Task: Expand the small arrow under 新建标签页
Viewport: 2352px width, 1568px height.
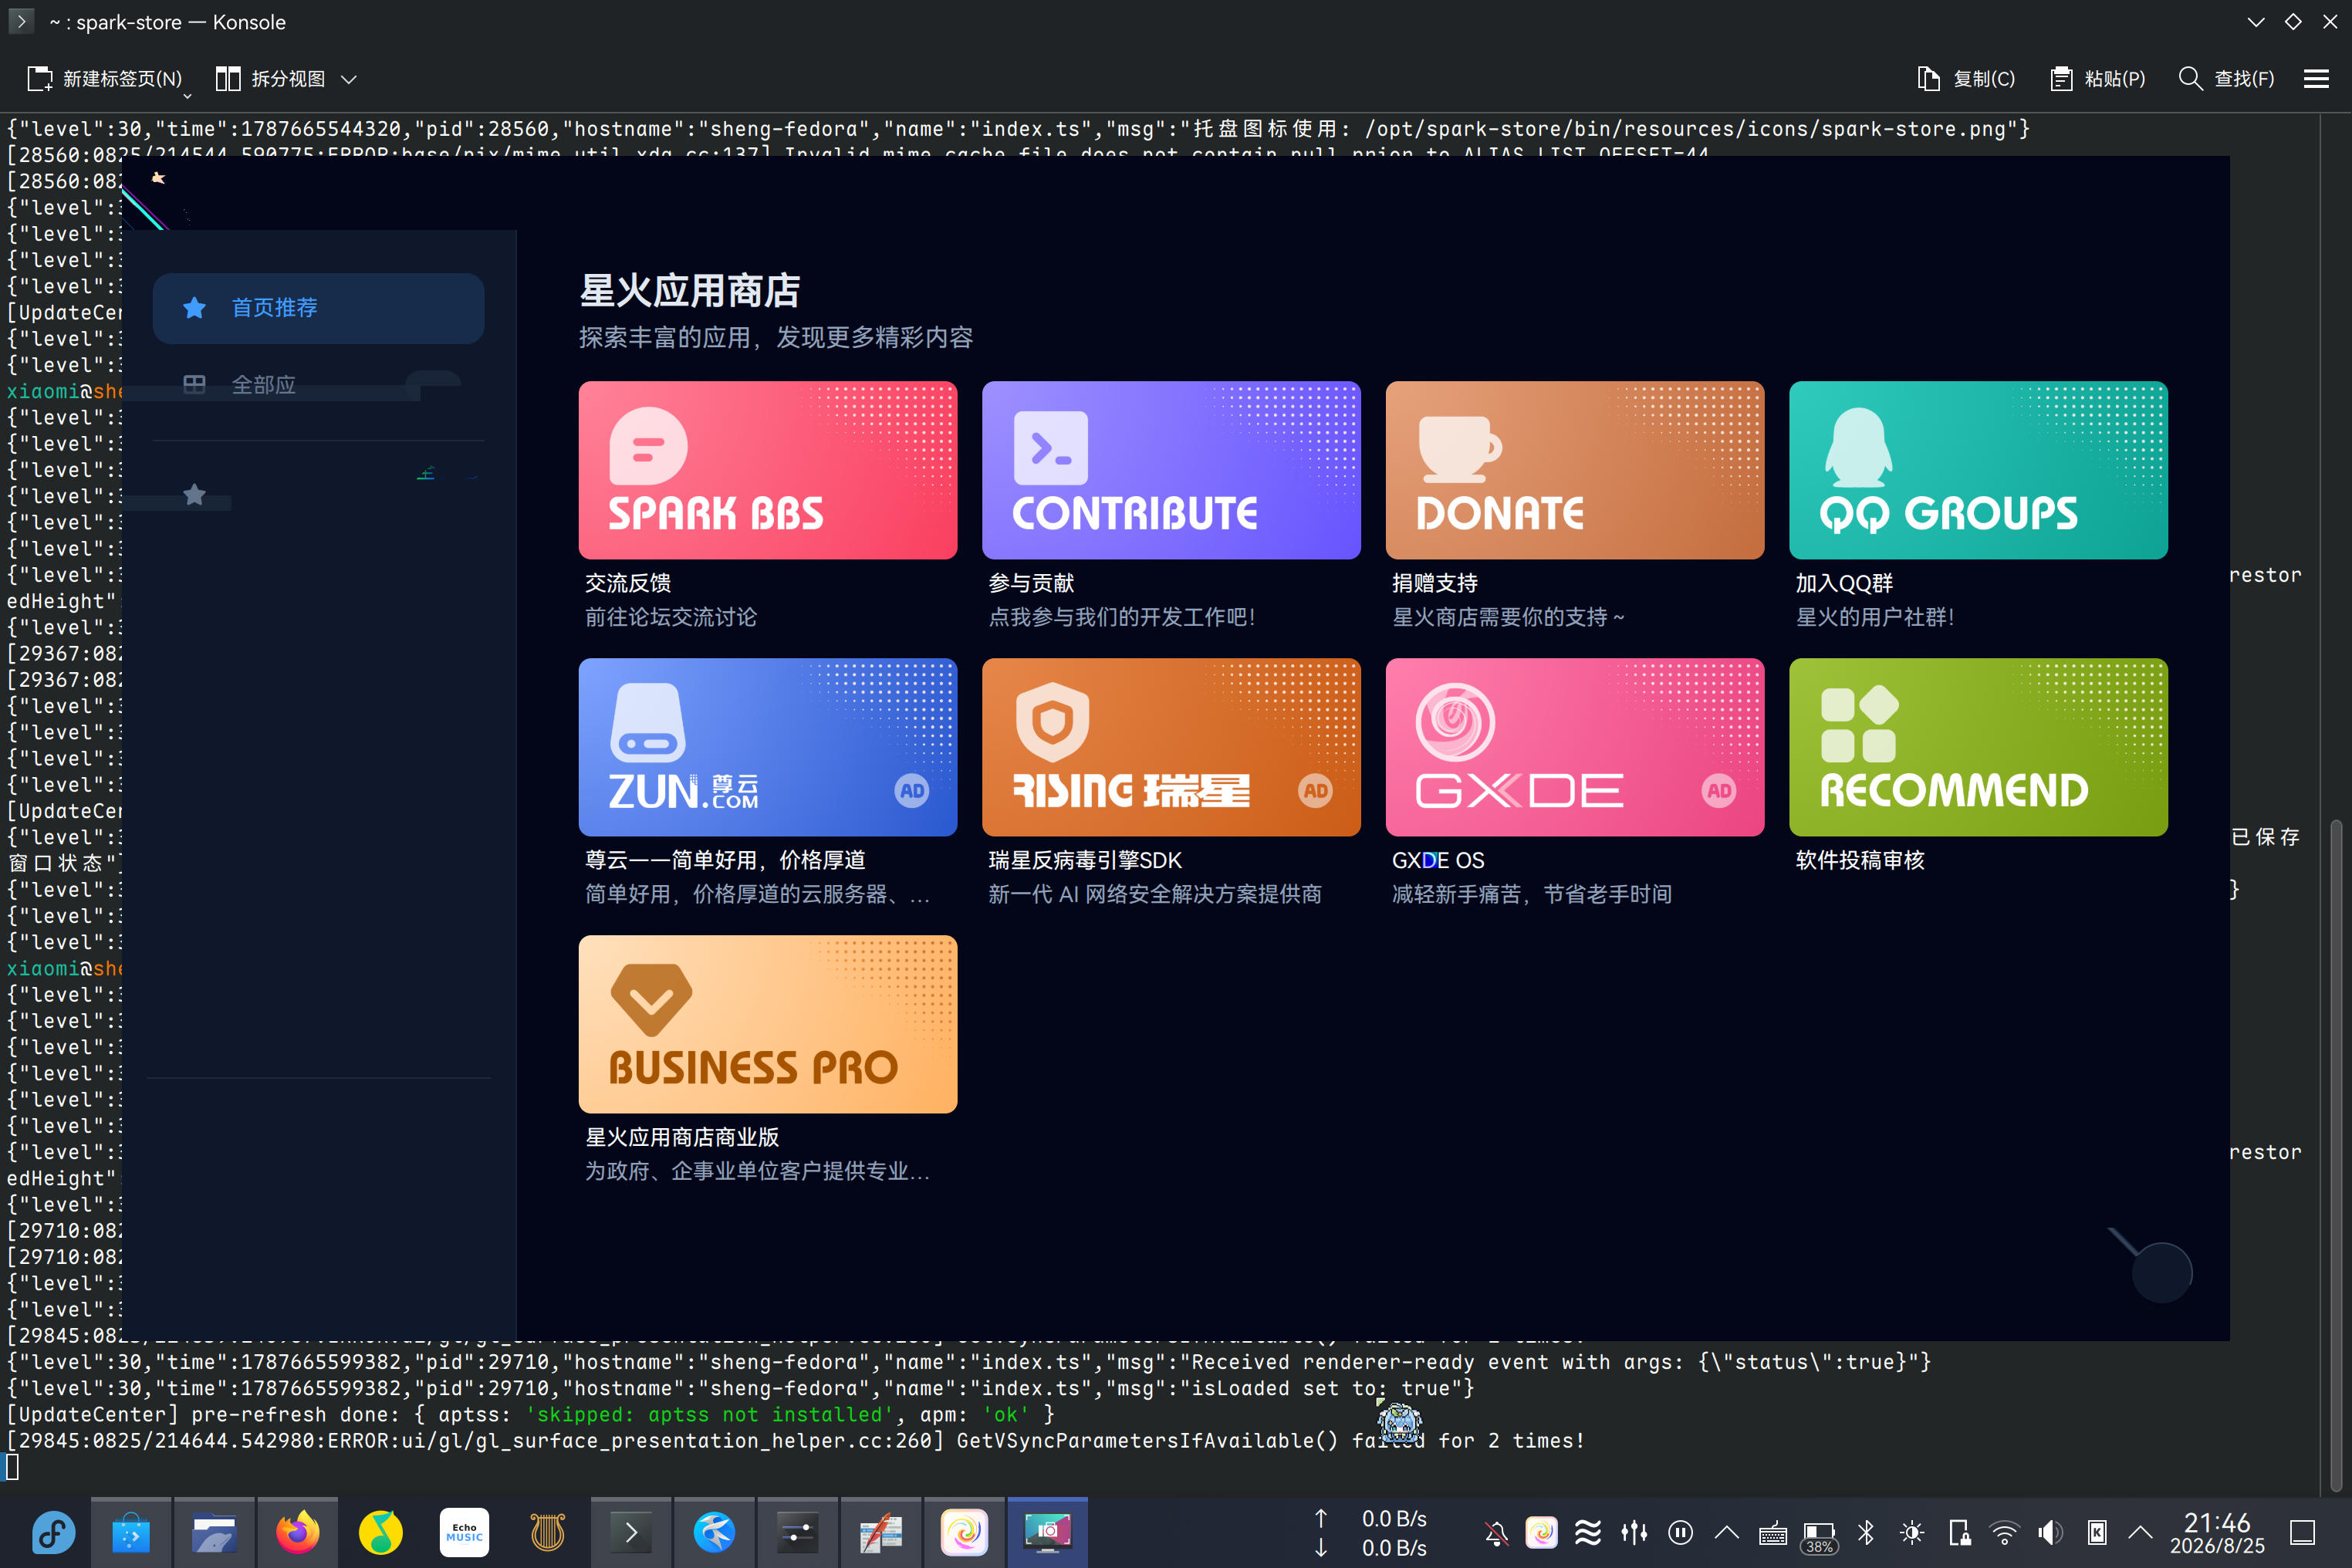Action: click(187, 96)
